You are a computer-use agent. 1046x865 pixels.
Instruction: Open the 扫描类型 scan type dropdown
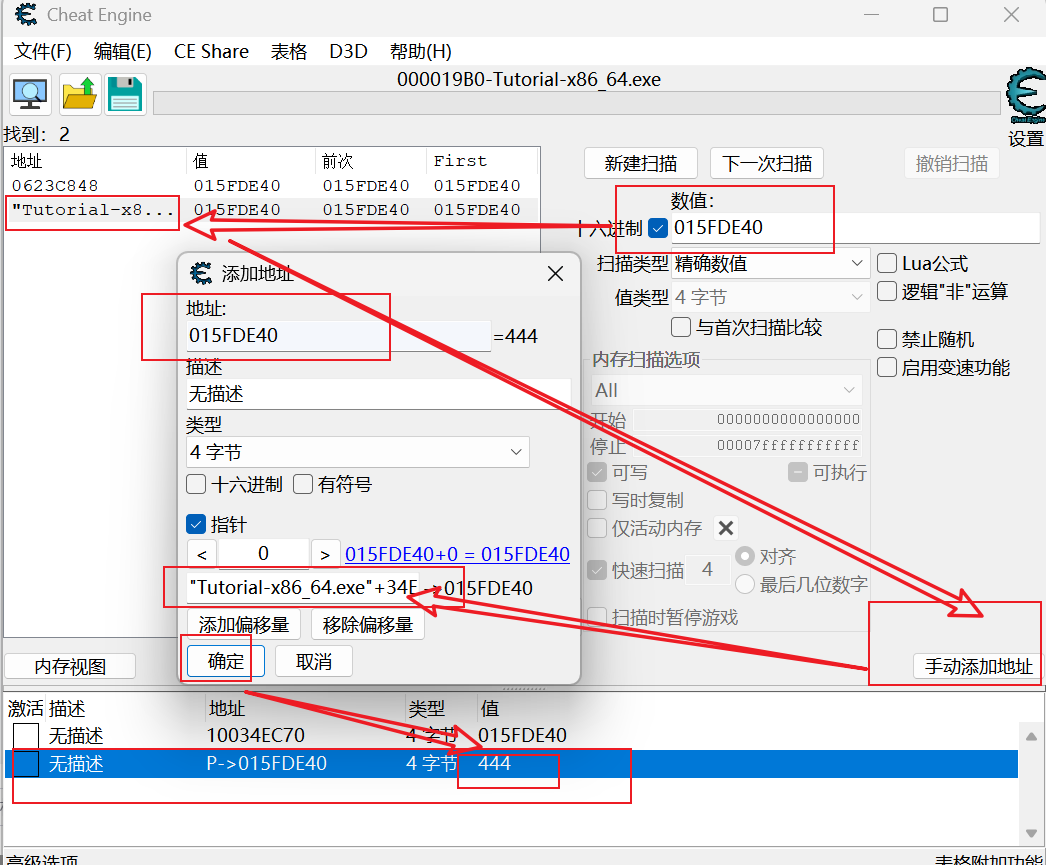[768, 263]
